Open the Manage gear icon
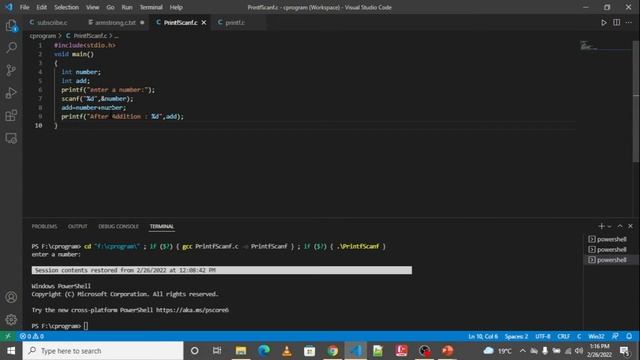The image size is (640, 360). 11,320
